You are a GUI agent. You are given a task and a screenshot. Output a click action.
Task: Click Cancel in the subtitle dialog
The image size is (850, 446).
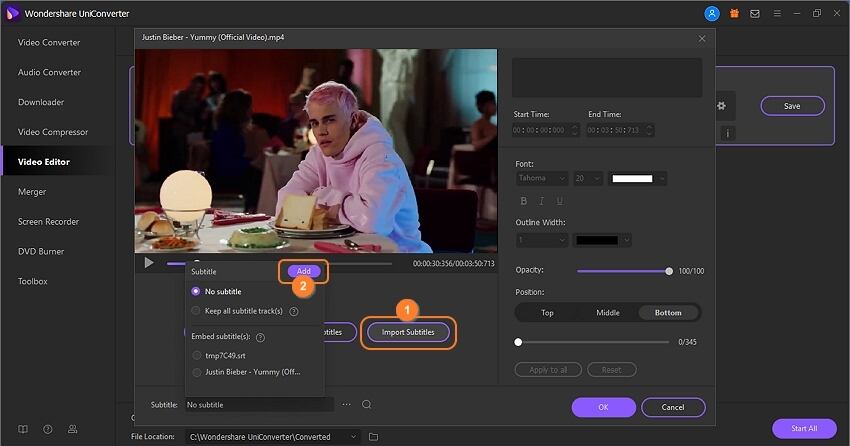673,407
